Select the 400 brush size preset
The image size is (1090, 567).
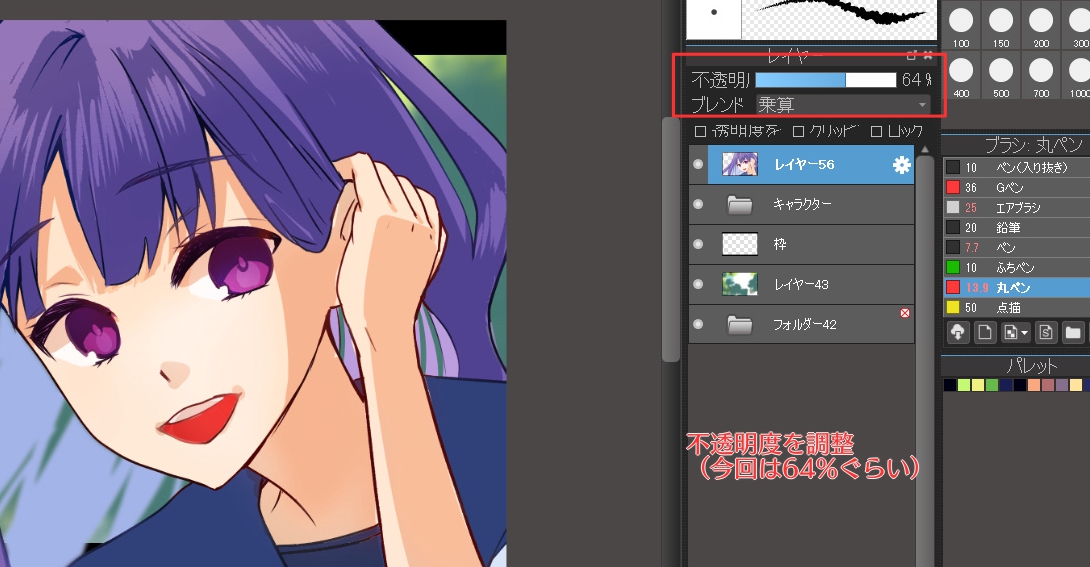point(961,76)
